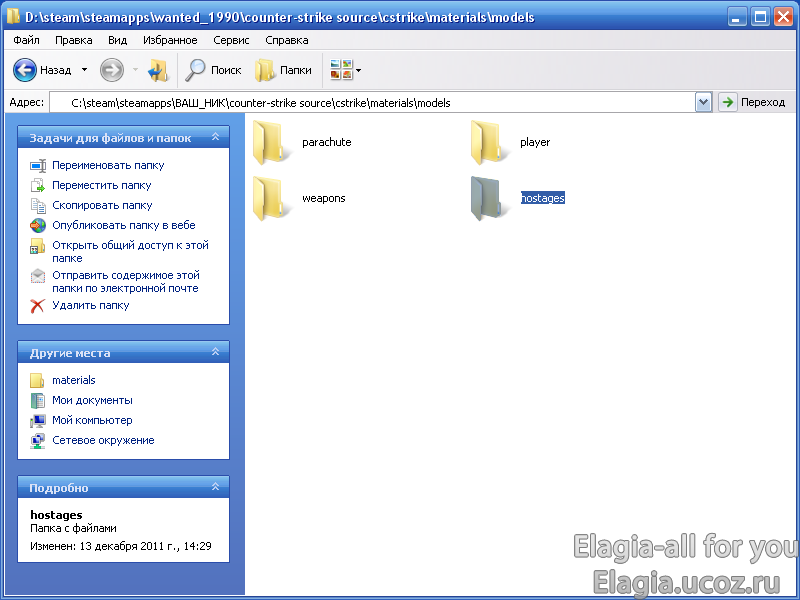The image size is (800, 600).
Task: Click the Forward arrow icon
Action: pyautogui.click(x=112, y=70)
